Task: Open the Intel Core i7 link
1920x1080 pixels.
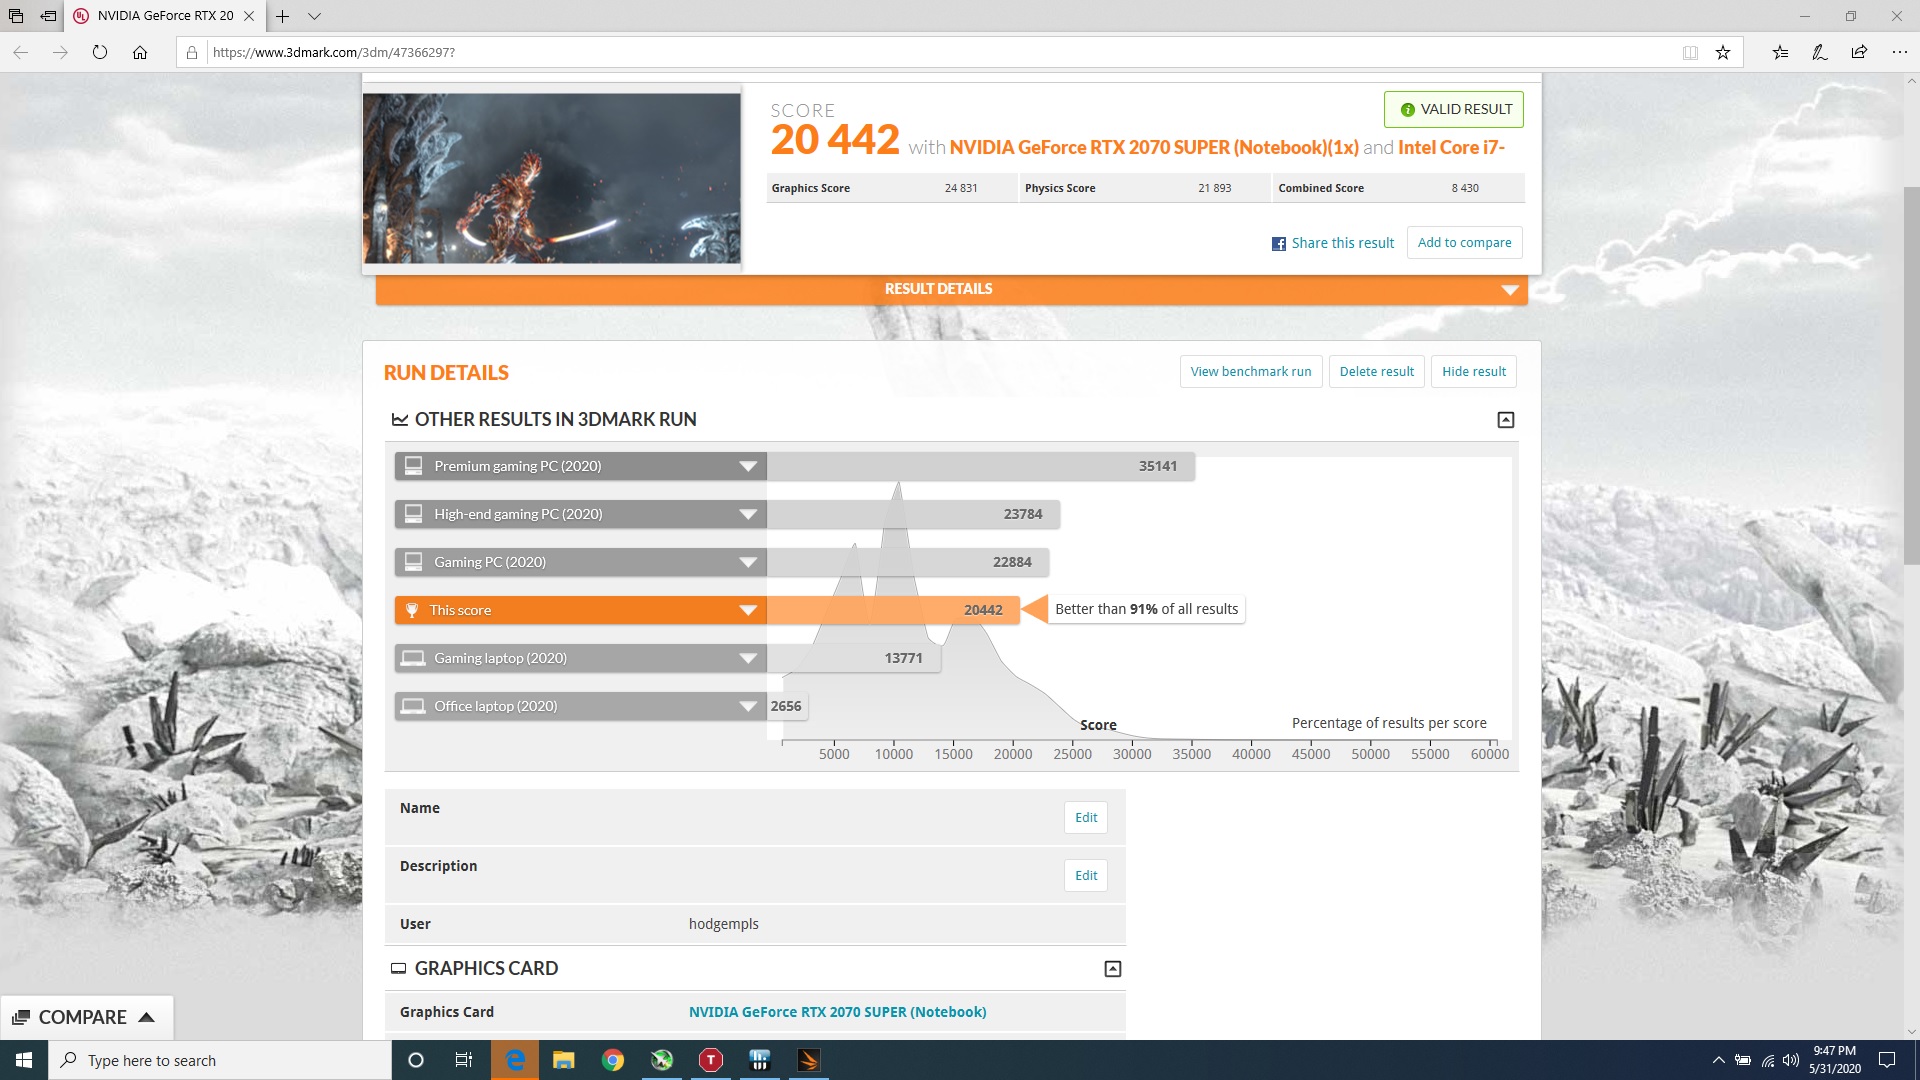Action: pos(1451,147)
